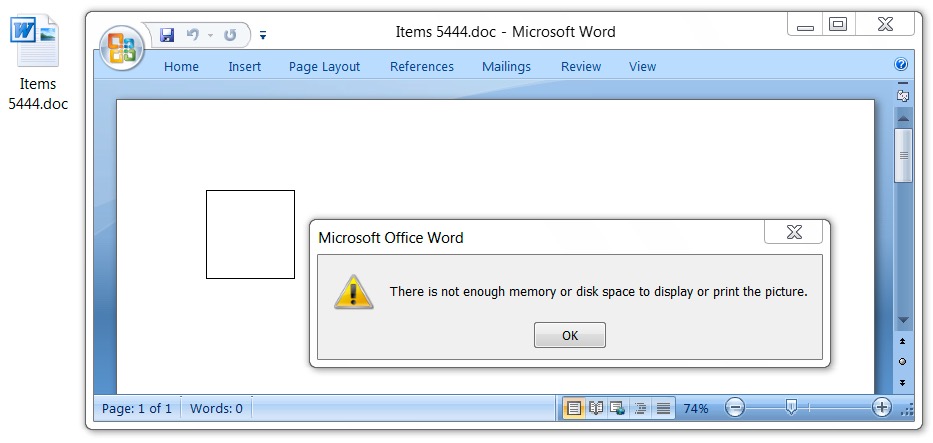The height and width of the screenshot is (443, 933).
Task: Click OK in the error dialog
Action: [x=570, y=335]
